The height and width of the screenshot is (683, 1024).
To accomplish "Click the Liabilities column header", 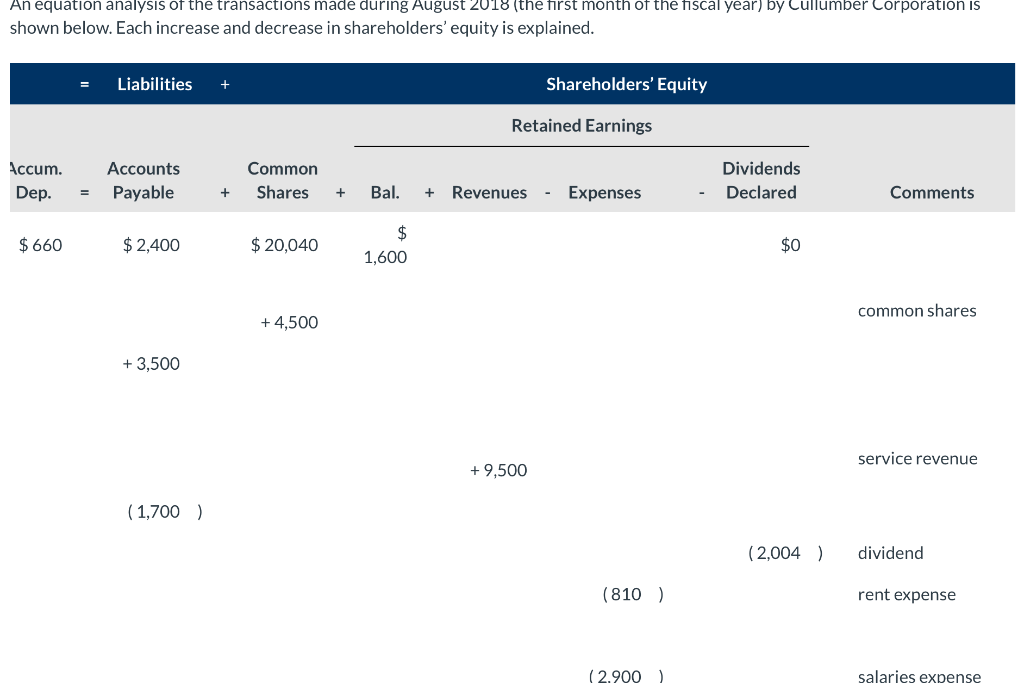I will point(154,84).
